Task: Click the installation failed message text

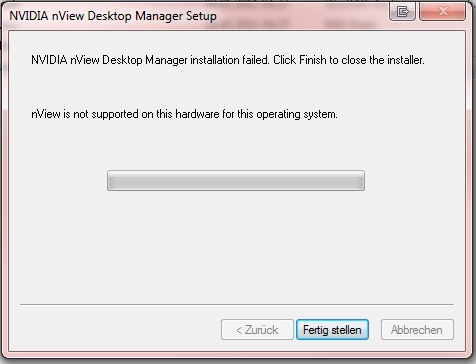Action: [228, 60]
